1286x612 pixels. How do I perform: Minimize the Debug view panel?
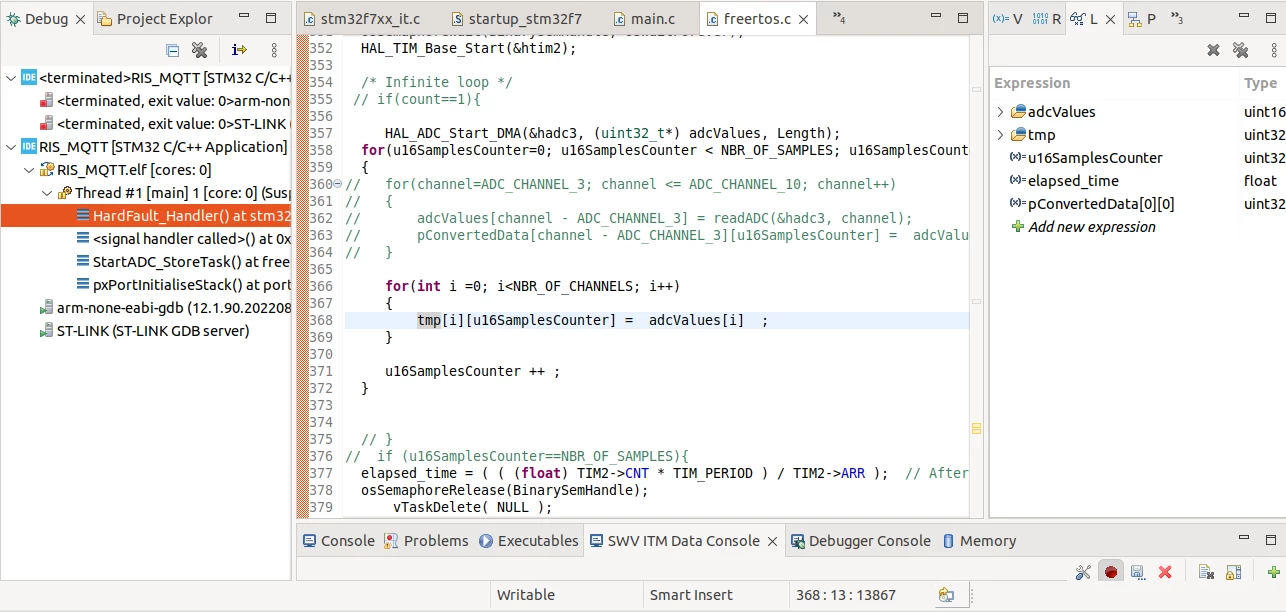[x=246, y=18]
